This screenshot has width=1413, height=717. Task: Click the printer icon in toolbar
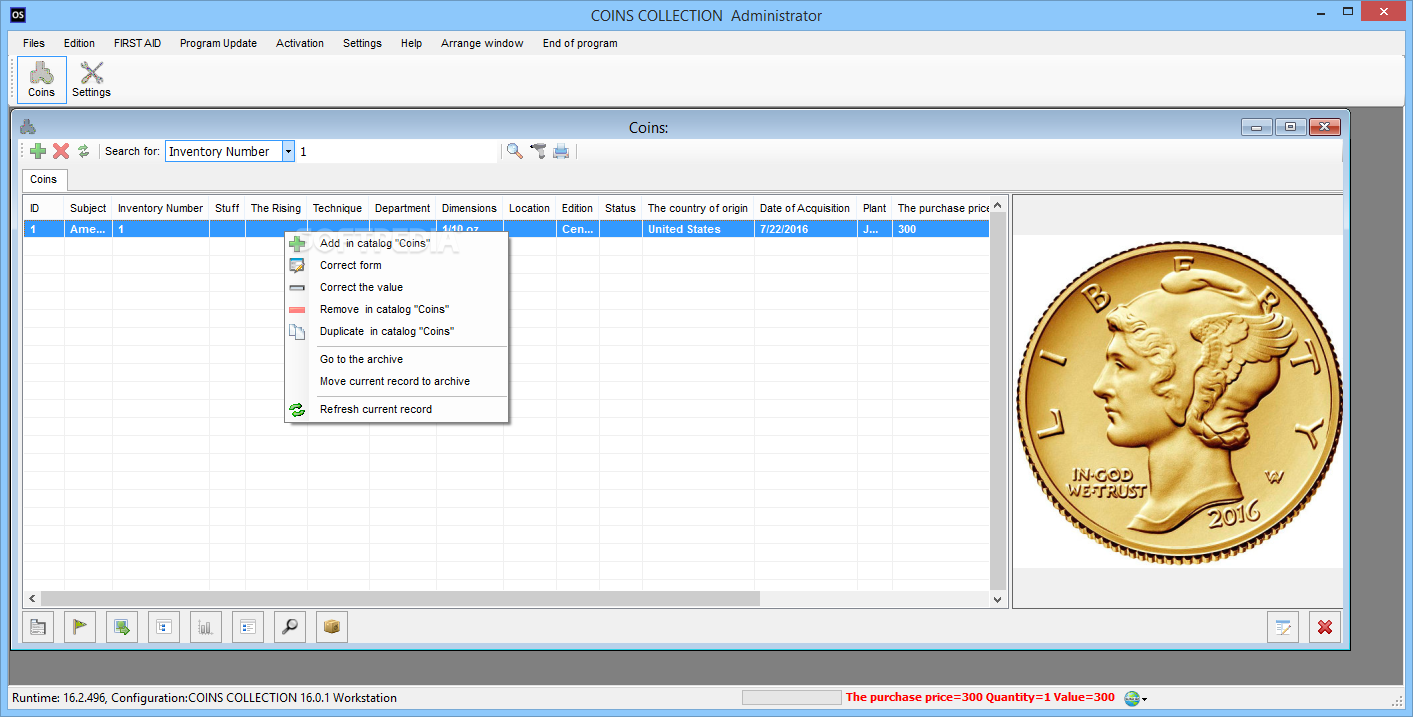pyautogui.click(x=561, y=151)
